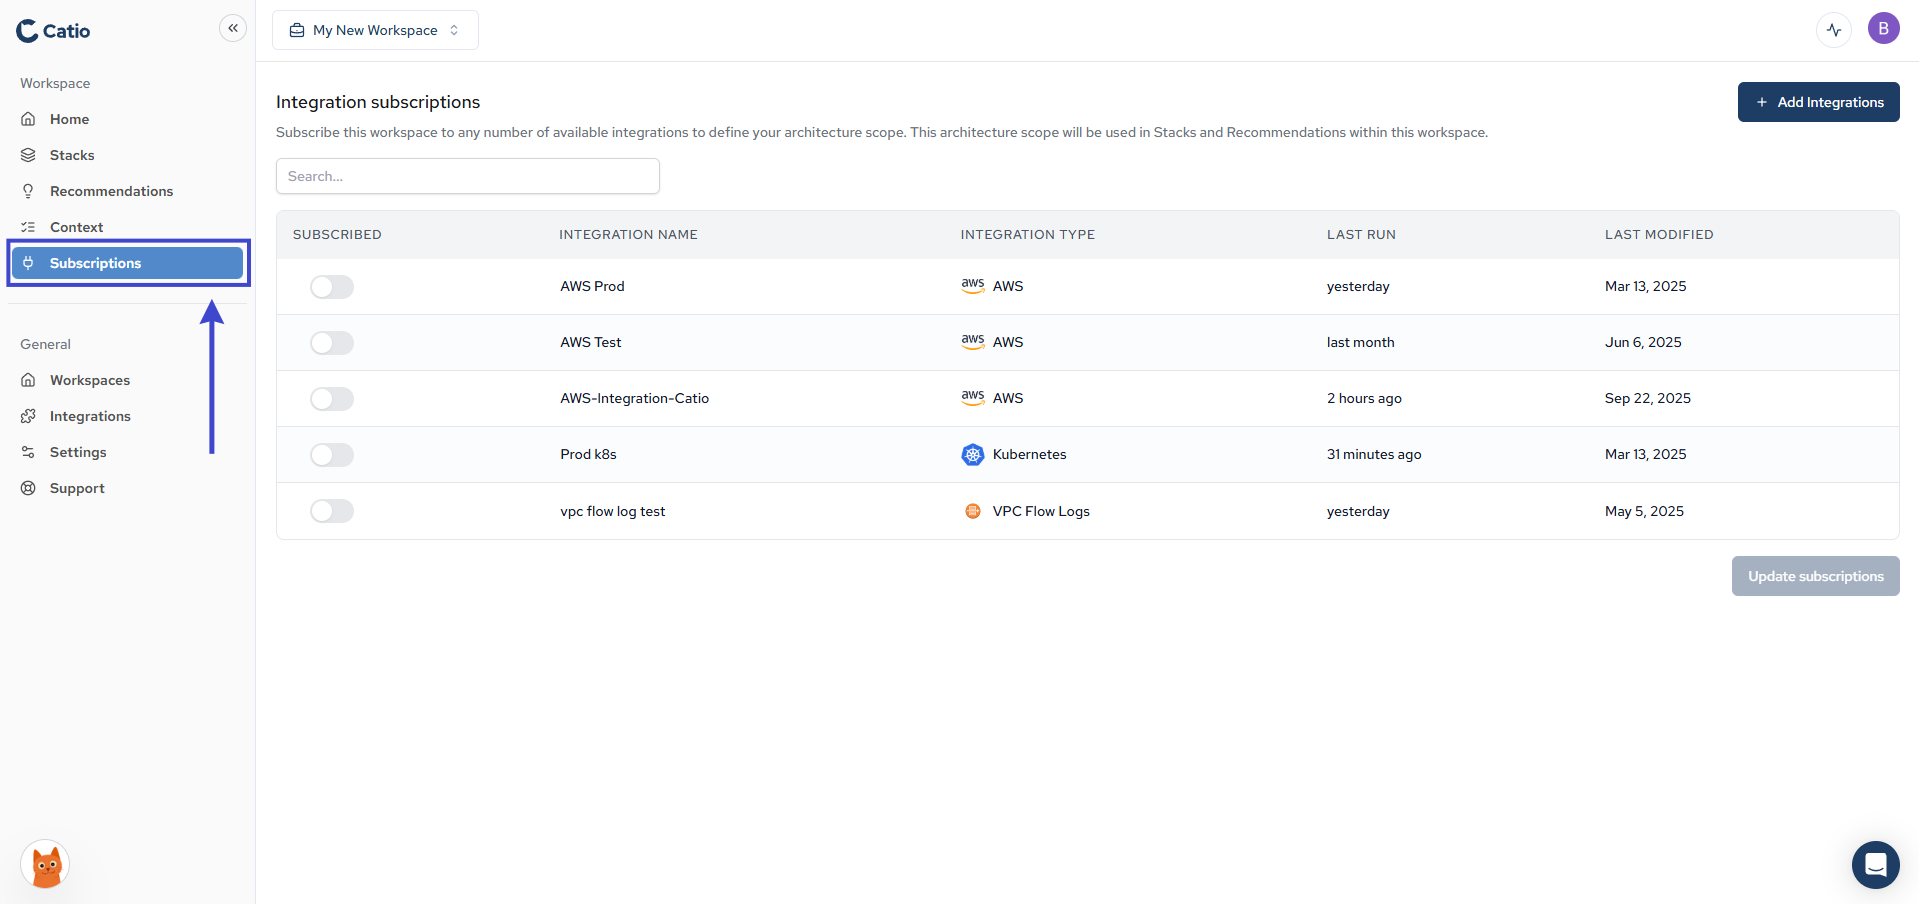
Task: Click the Add Integrations button
Action: 1818,101
